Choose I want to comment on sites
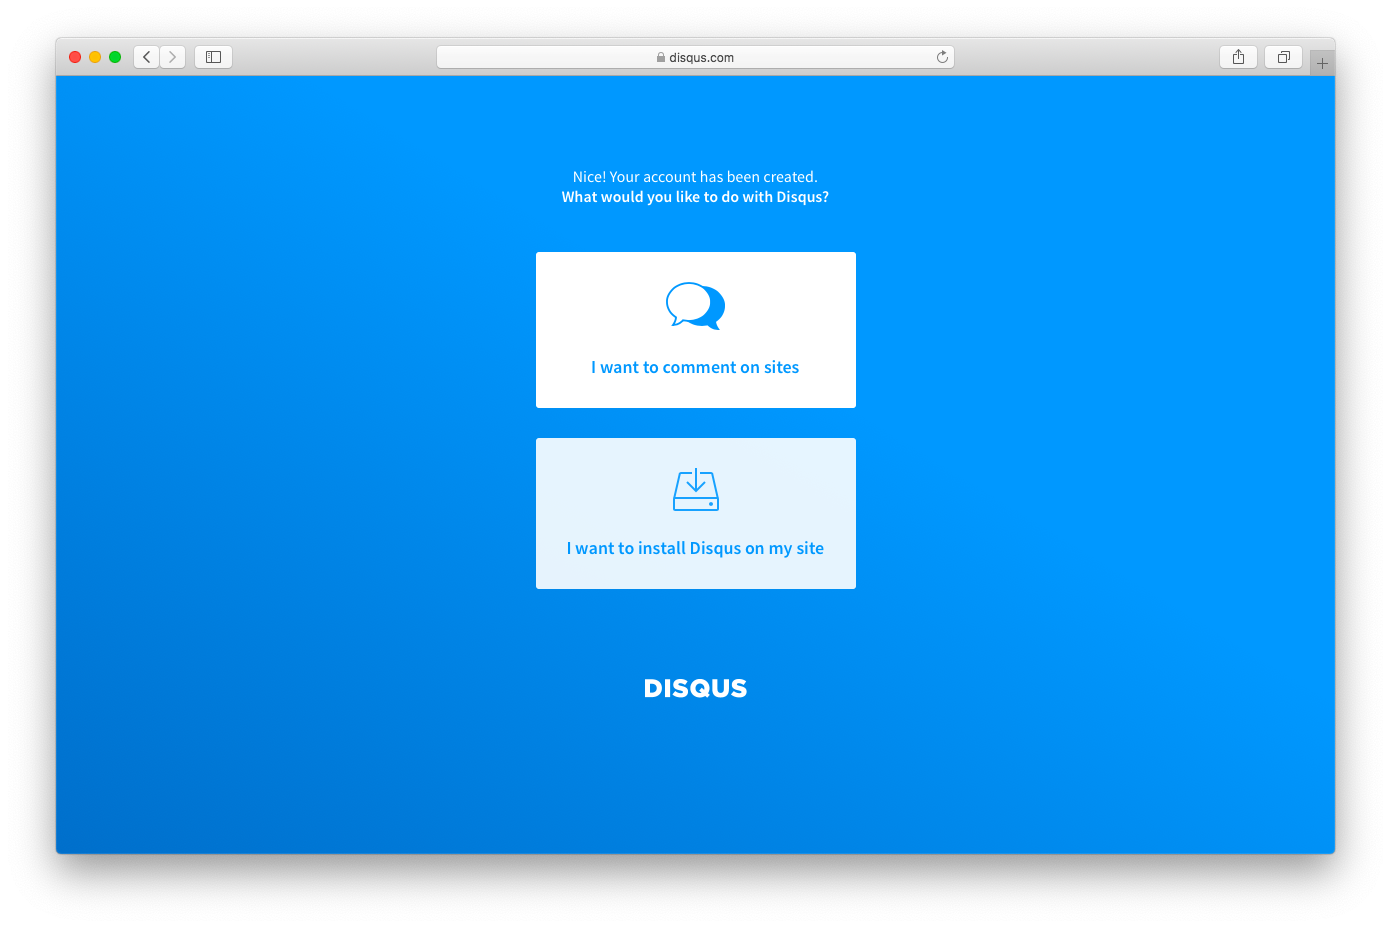1391x928 pixels. click(696, 330)
